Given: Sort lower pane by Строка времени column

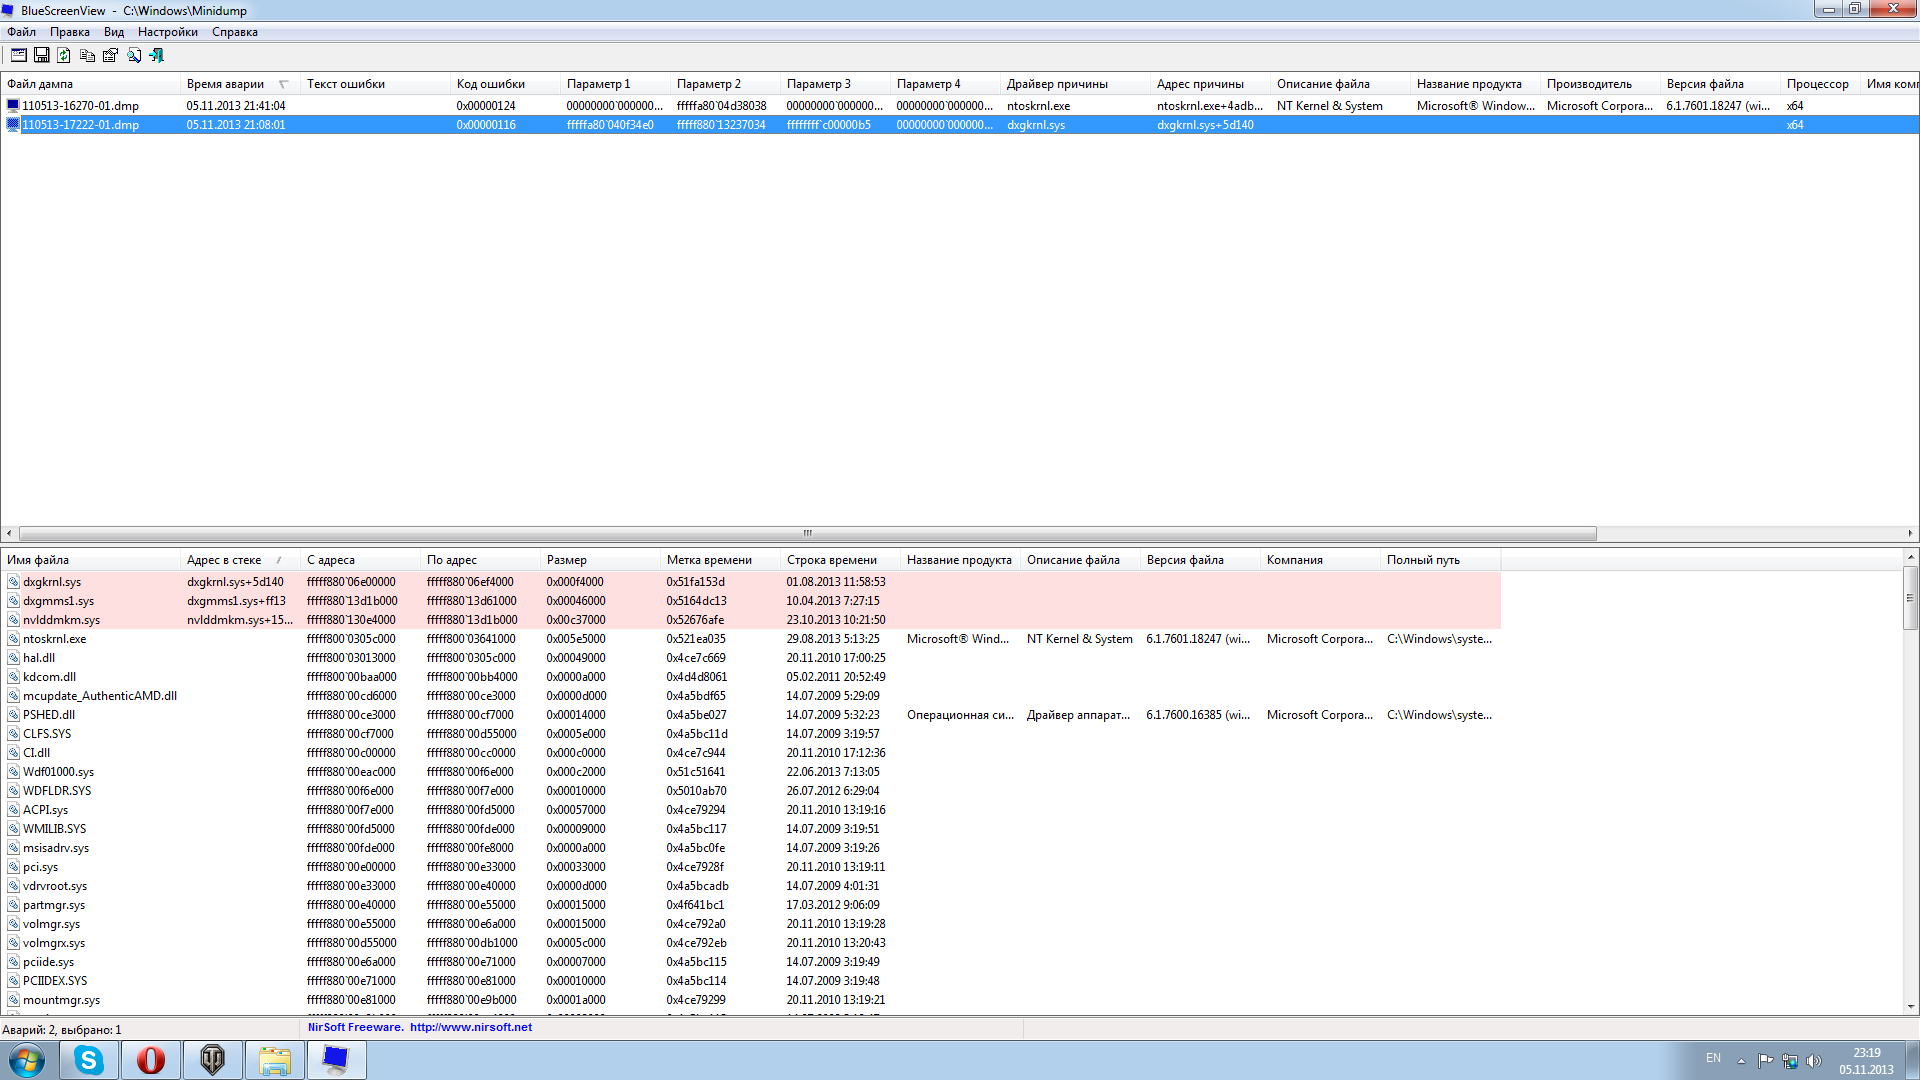Looking at the screenshot, I should pos(840,560).
